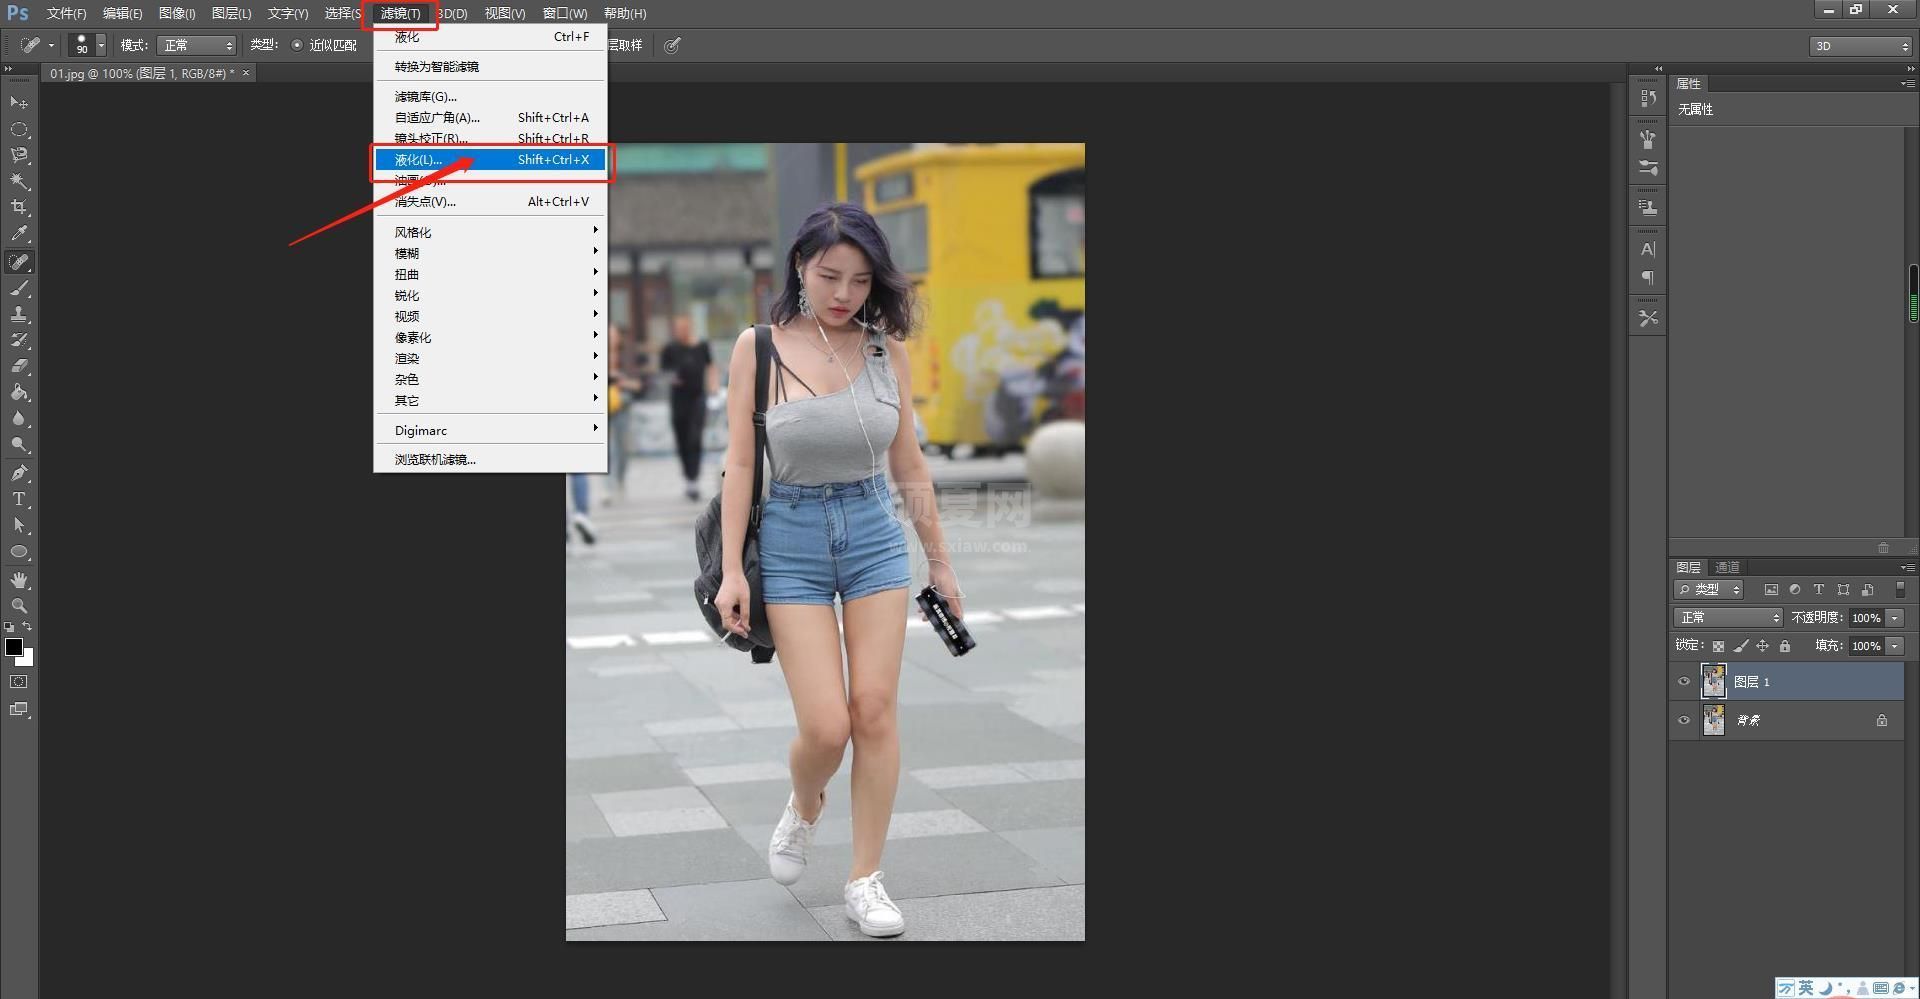The height and width of the screenshot is (999, 1920).
Task: Select the 近似匹配 type radio button
Action: [297, 45]
